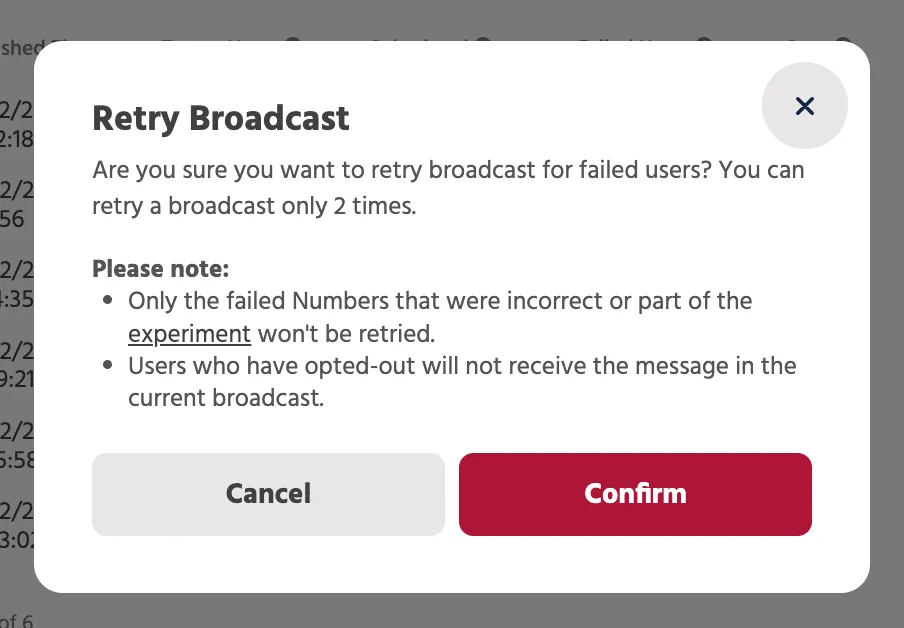Click the retry confirmation question paragraph
This screenshot has width=904, height=628.
pos(448,188)
